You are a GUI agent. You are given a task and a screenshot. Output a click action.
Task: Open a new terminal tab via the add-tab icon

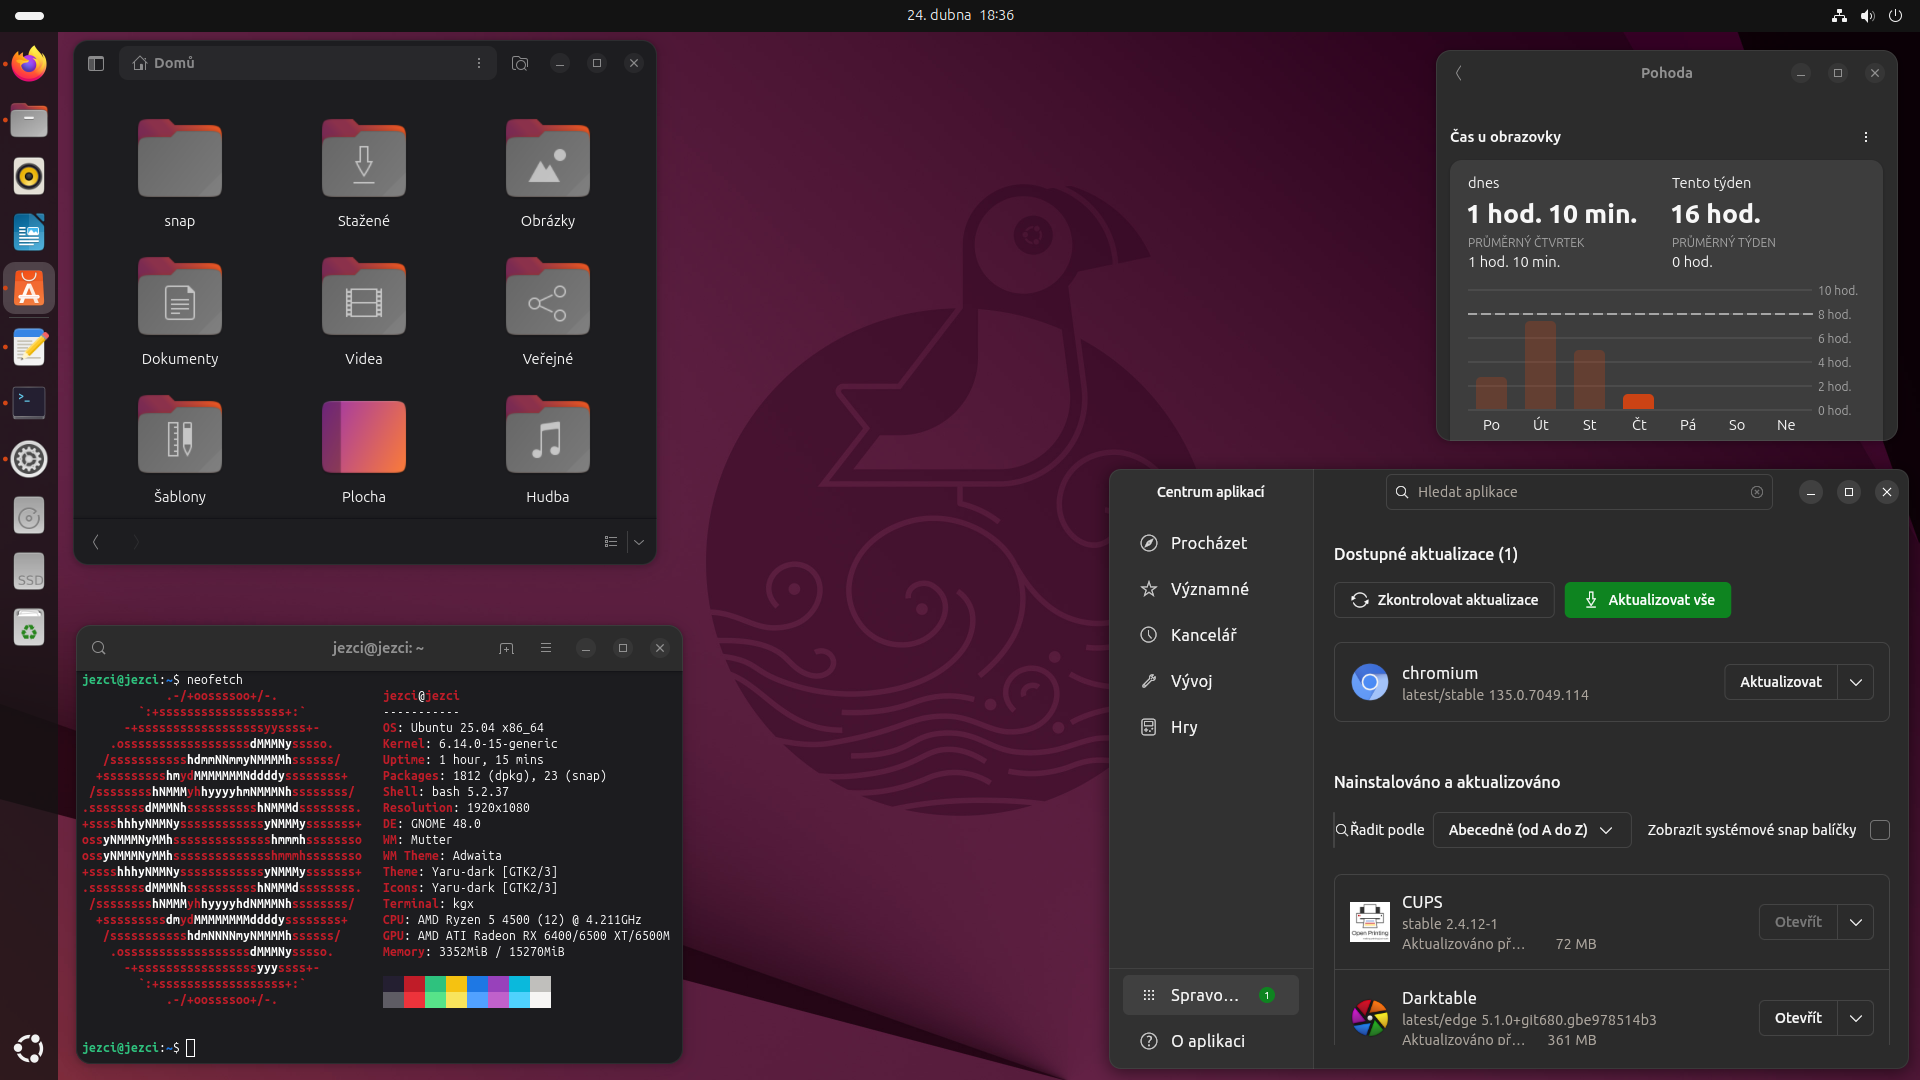[x=507, y=647]
